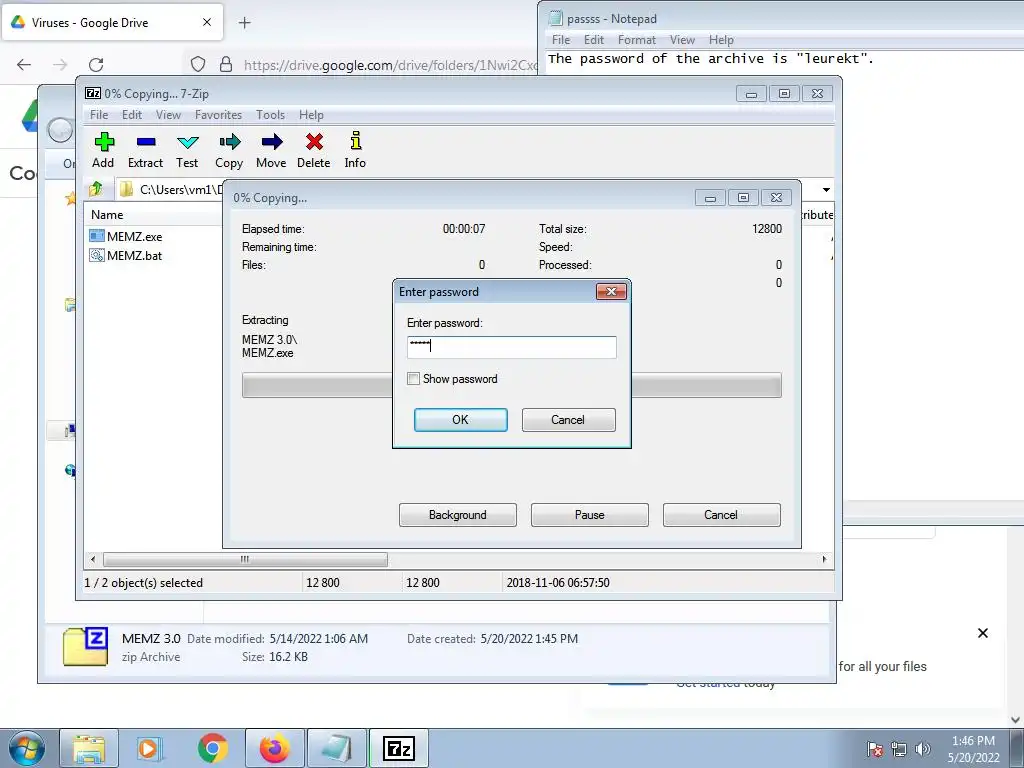The height and width of the screenshot is (768, 1024).
Task: Open the Notepad Format menu
Action: click(637, 40)
